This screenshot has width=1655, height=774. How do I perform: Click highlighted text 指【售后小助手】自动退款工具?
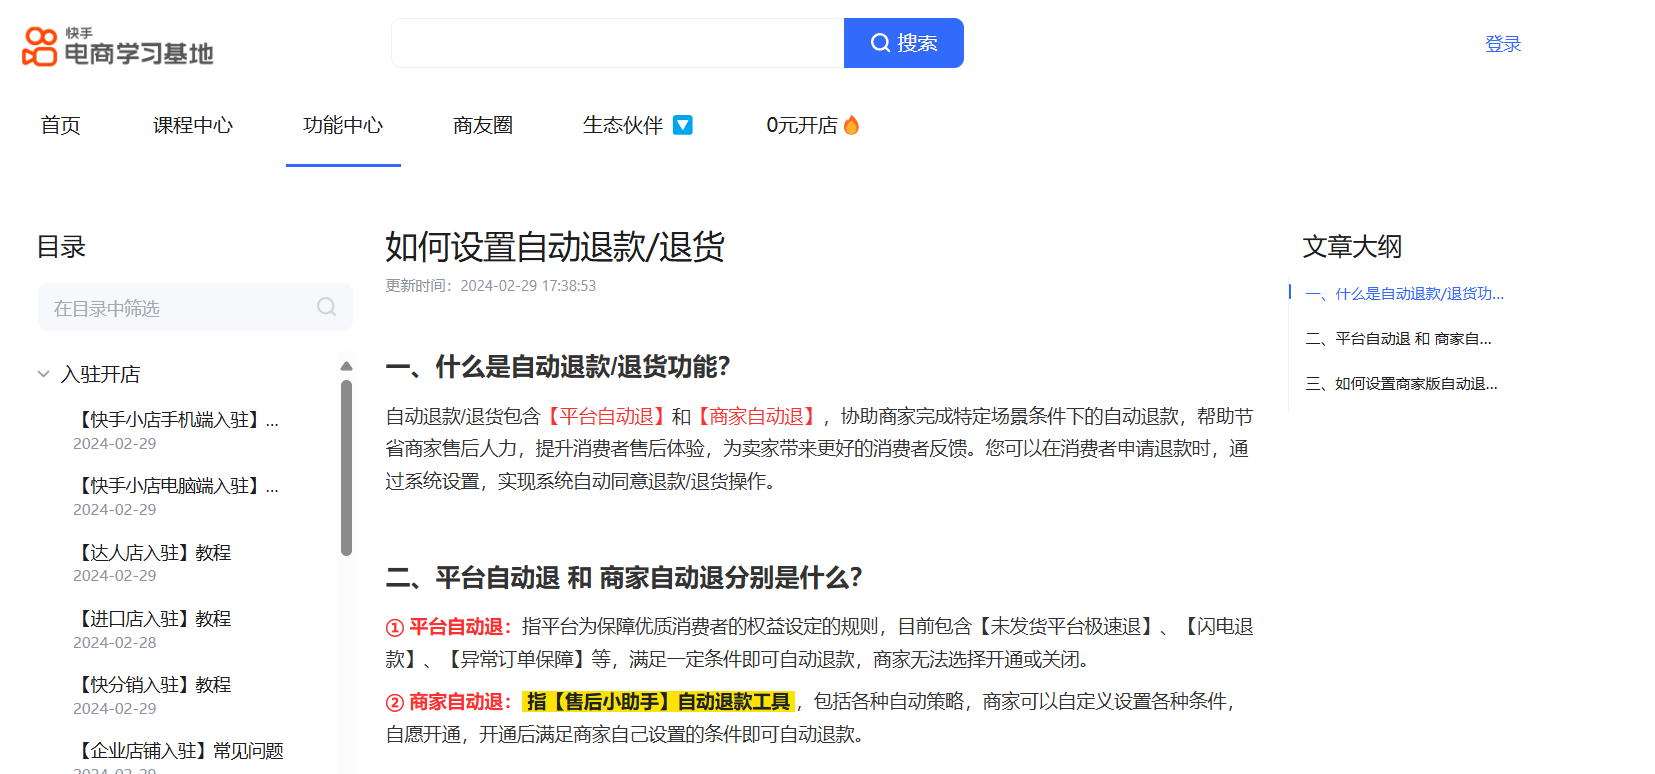click(658, 702)
